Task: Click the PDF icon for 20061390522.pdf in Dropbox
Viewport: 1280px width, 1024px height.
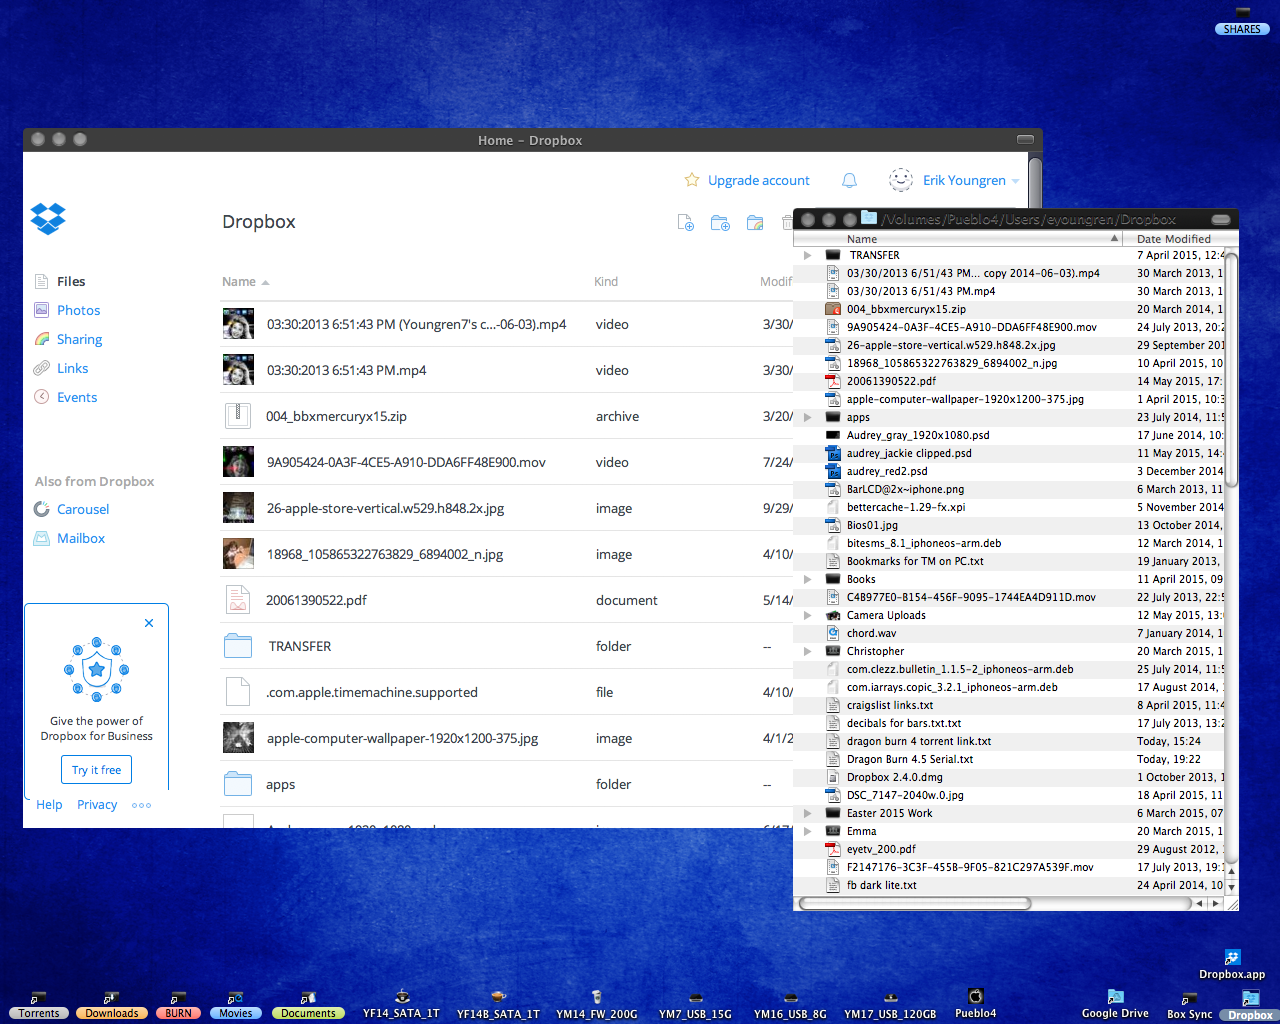Action: pos(237,600)
